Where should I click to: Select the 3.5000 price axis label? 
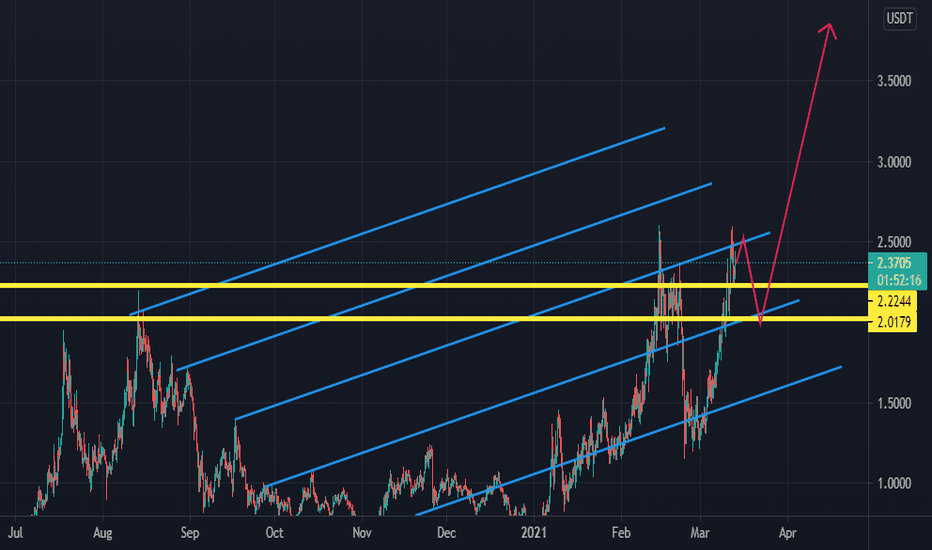894,81
